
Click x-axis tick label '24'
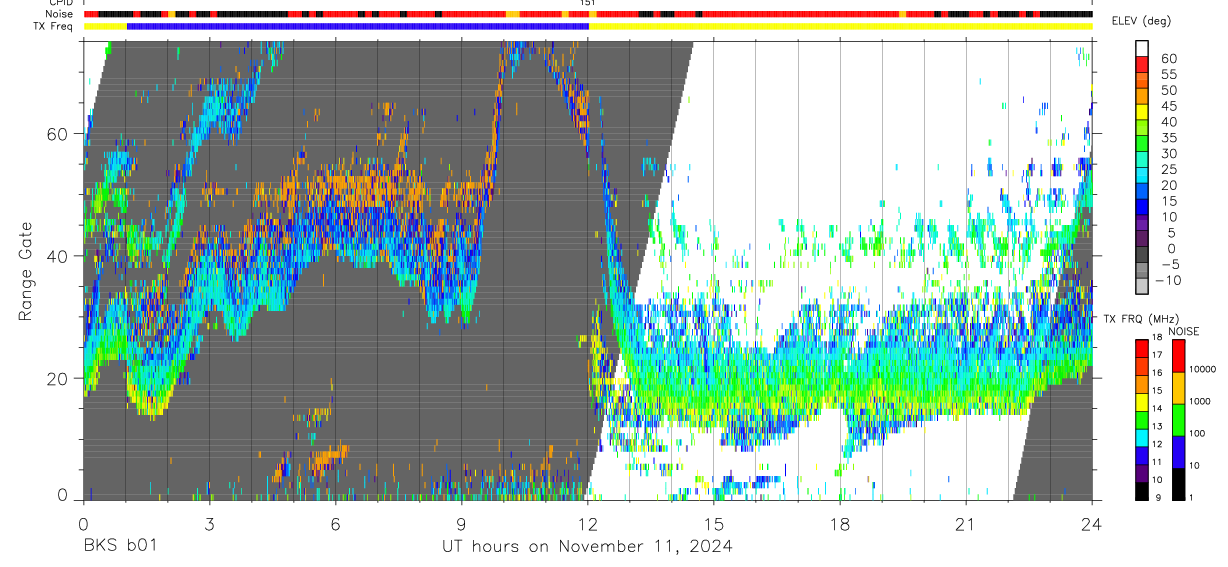click(1092, 525)
